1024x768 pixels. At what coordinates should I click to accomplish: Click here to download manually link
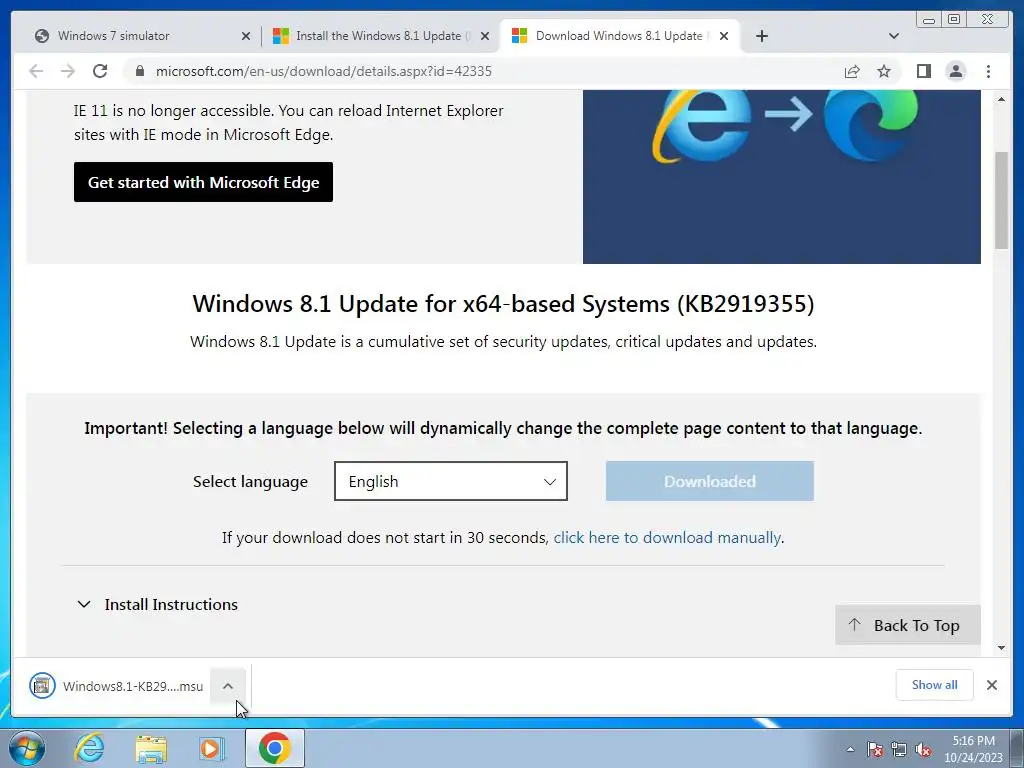pyautogui.click(x=667, y=537)
